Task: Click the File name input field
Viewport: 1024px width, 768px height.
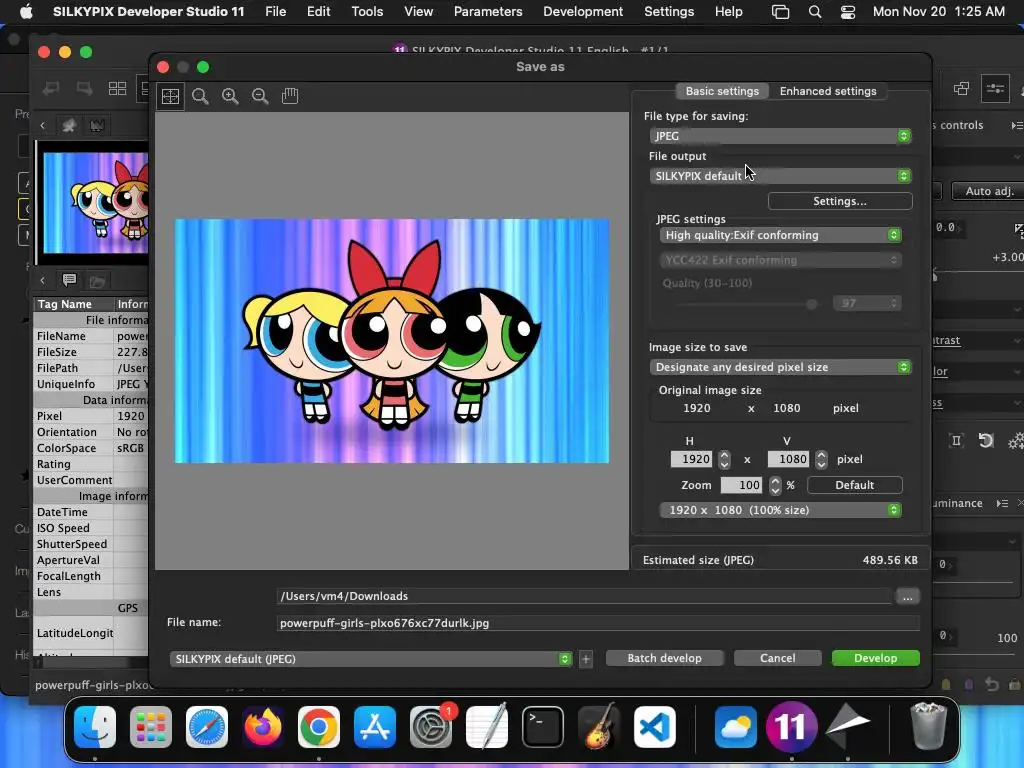Action: [x=598, y=623]
